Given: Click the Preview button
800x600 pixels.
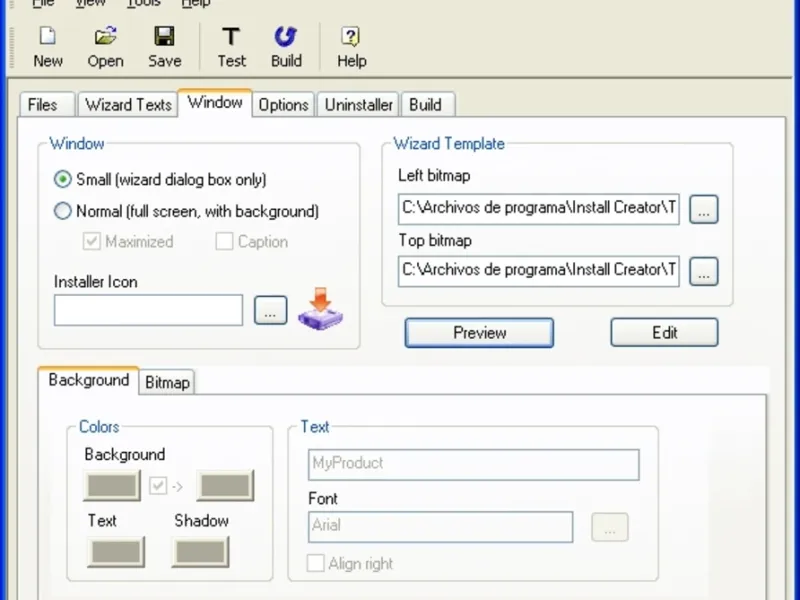Looking at the screenshot, I should (x=479, y=333).
